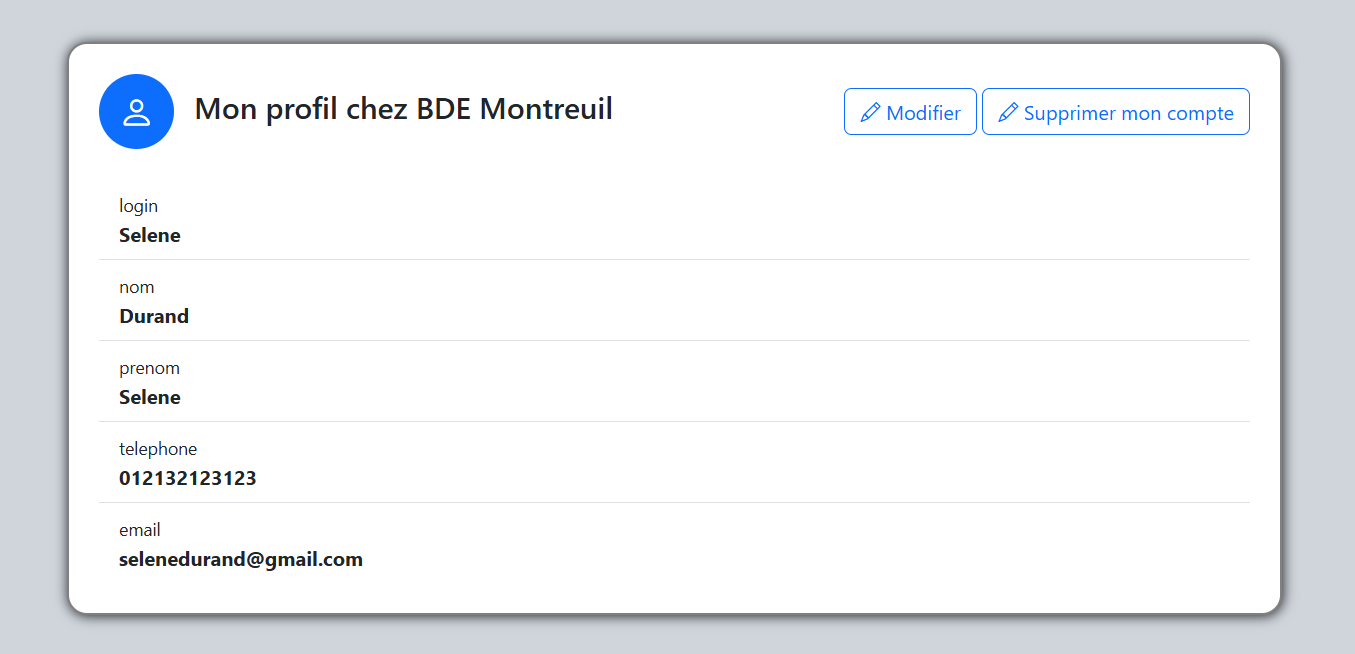
Task: Click the "login" field label
Action: click(138, 206)
